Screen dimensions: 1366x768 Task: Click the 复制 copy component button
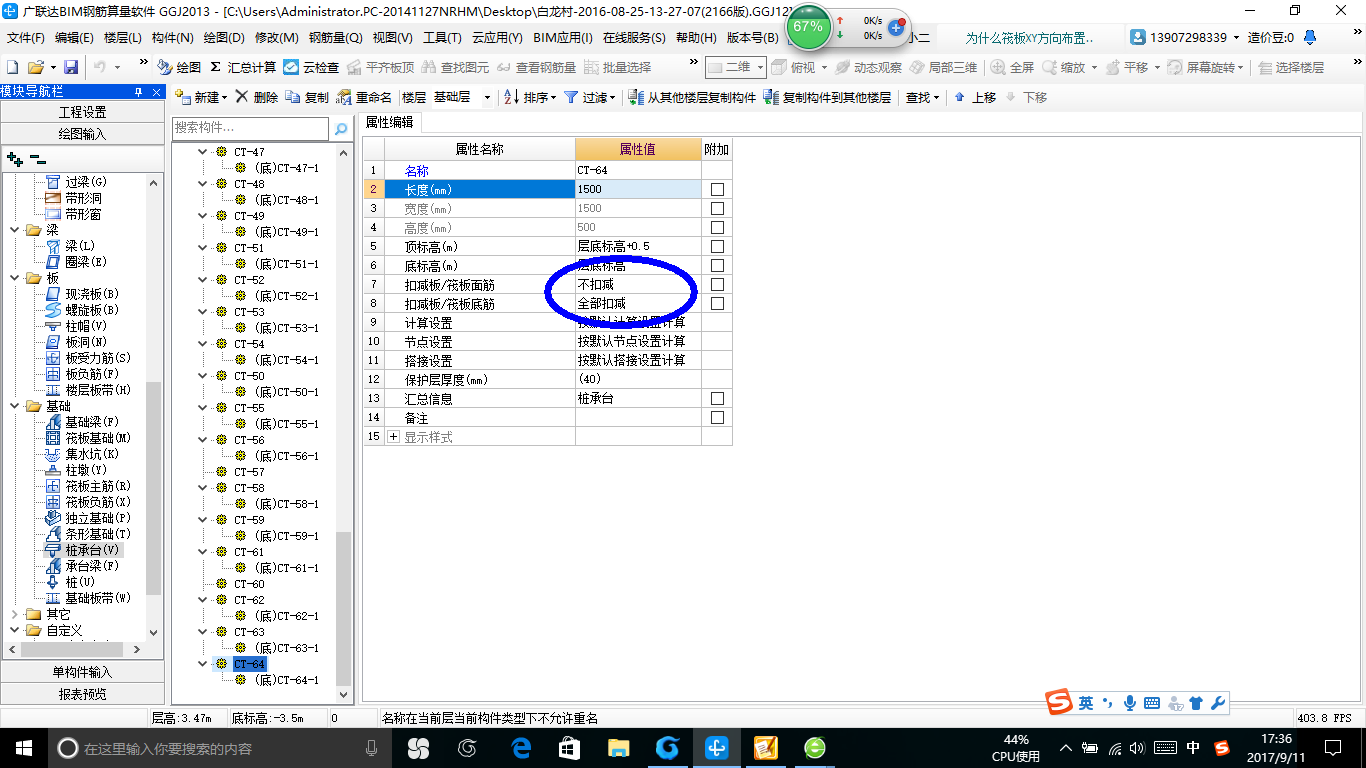pyautogui.click(x=307, y=97)
